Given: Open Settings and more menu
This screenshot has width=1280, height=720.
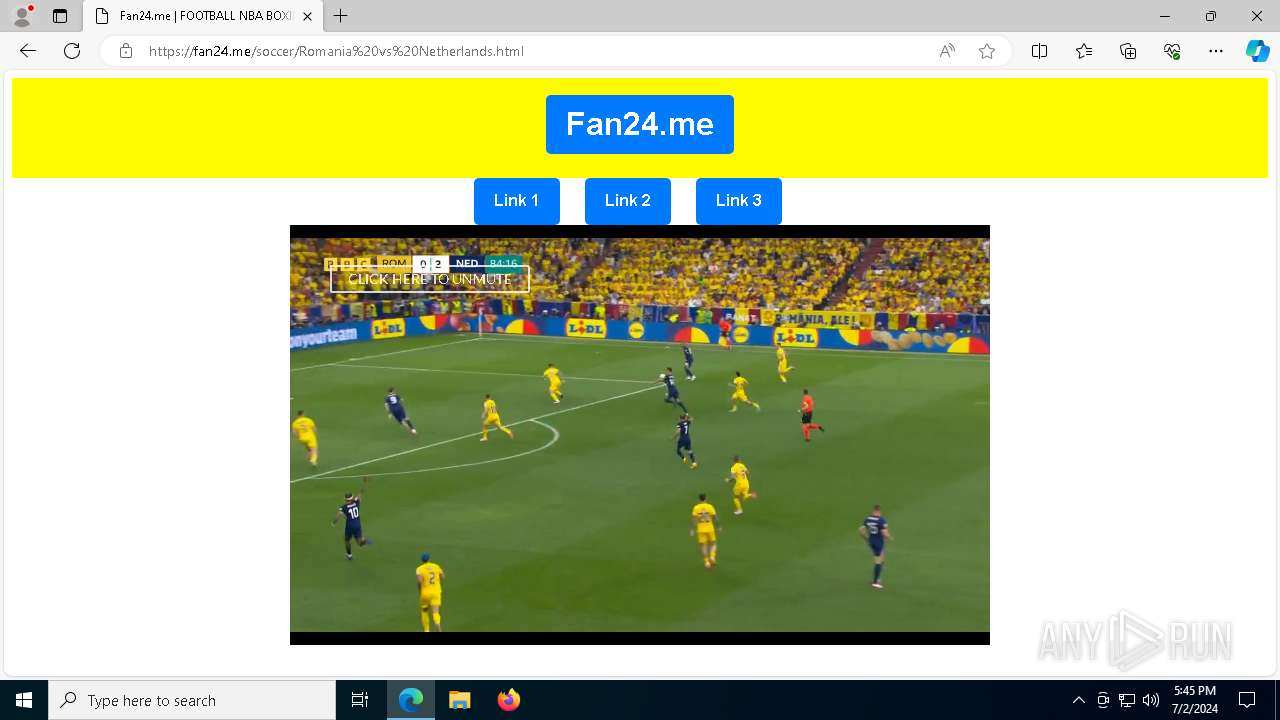Looking at the screenshot, I should [1216, 51].
